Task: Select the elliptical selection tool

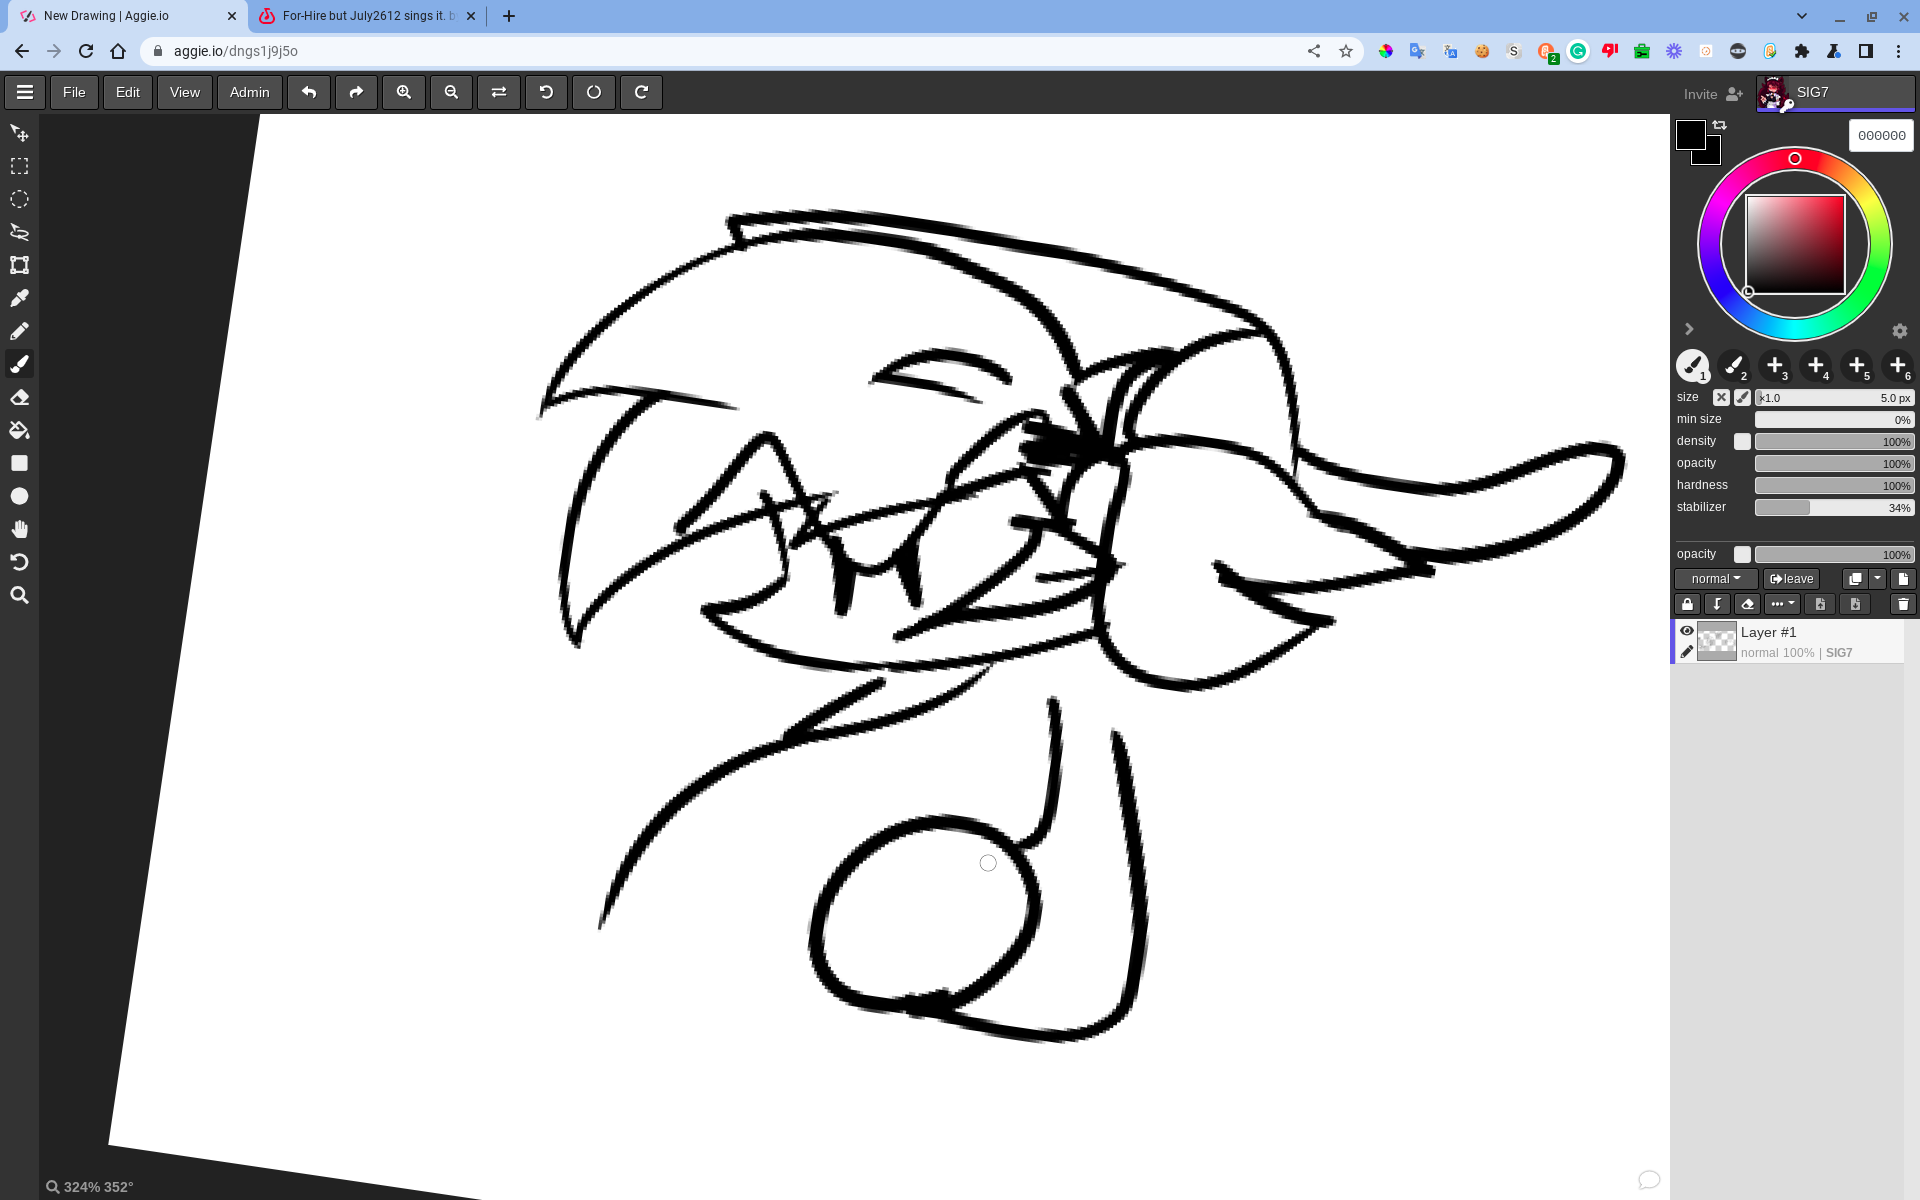Action: point(19,199)
